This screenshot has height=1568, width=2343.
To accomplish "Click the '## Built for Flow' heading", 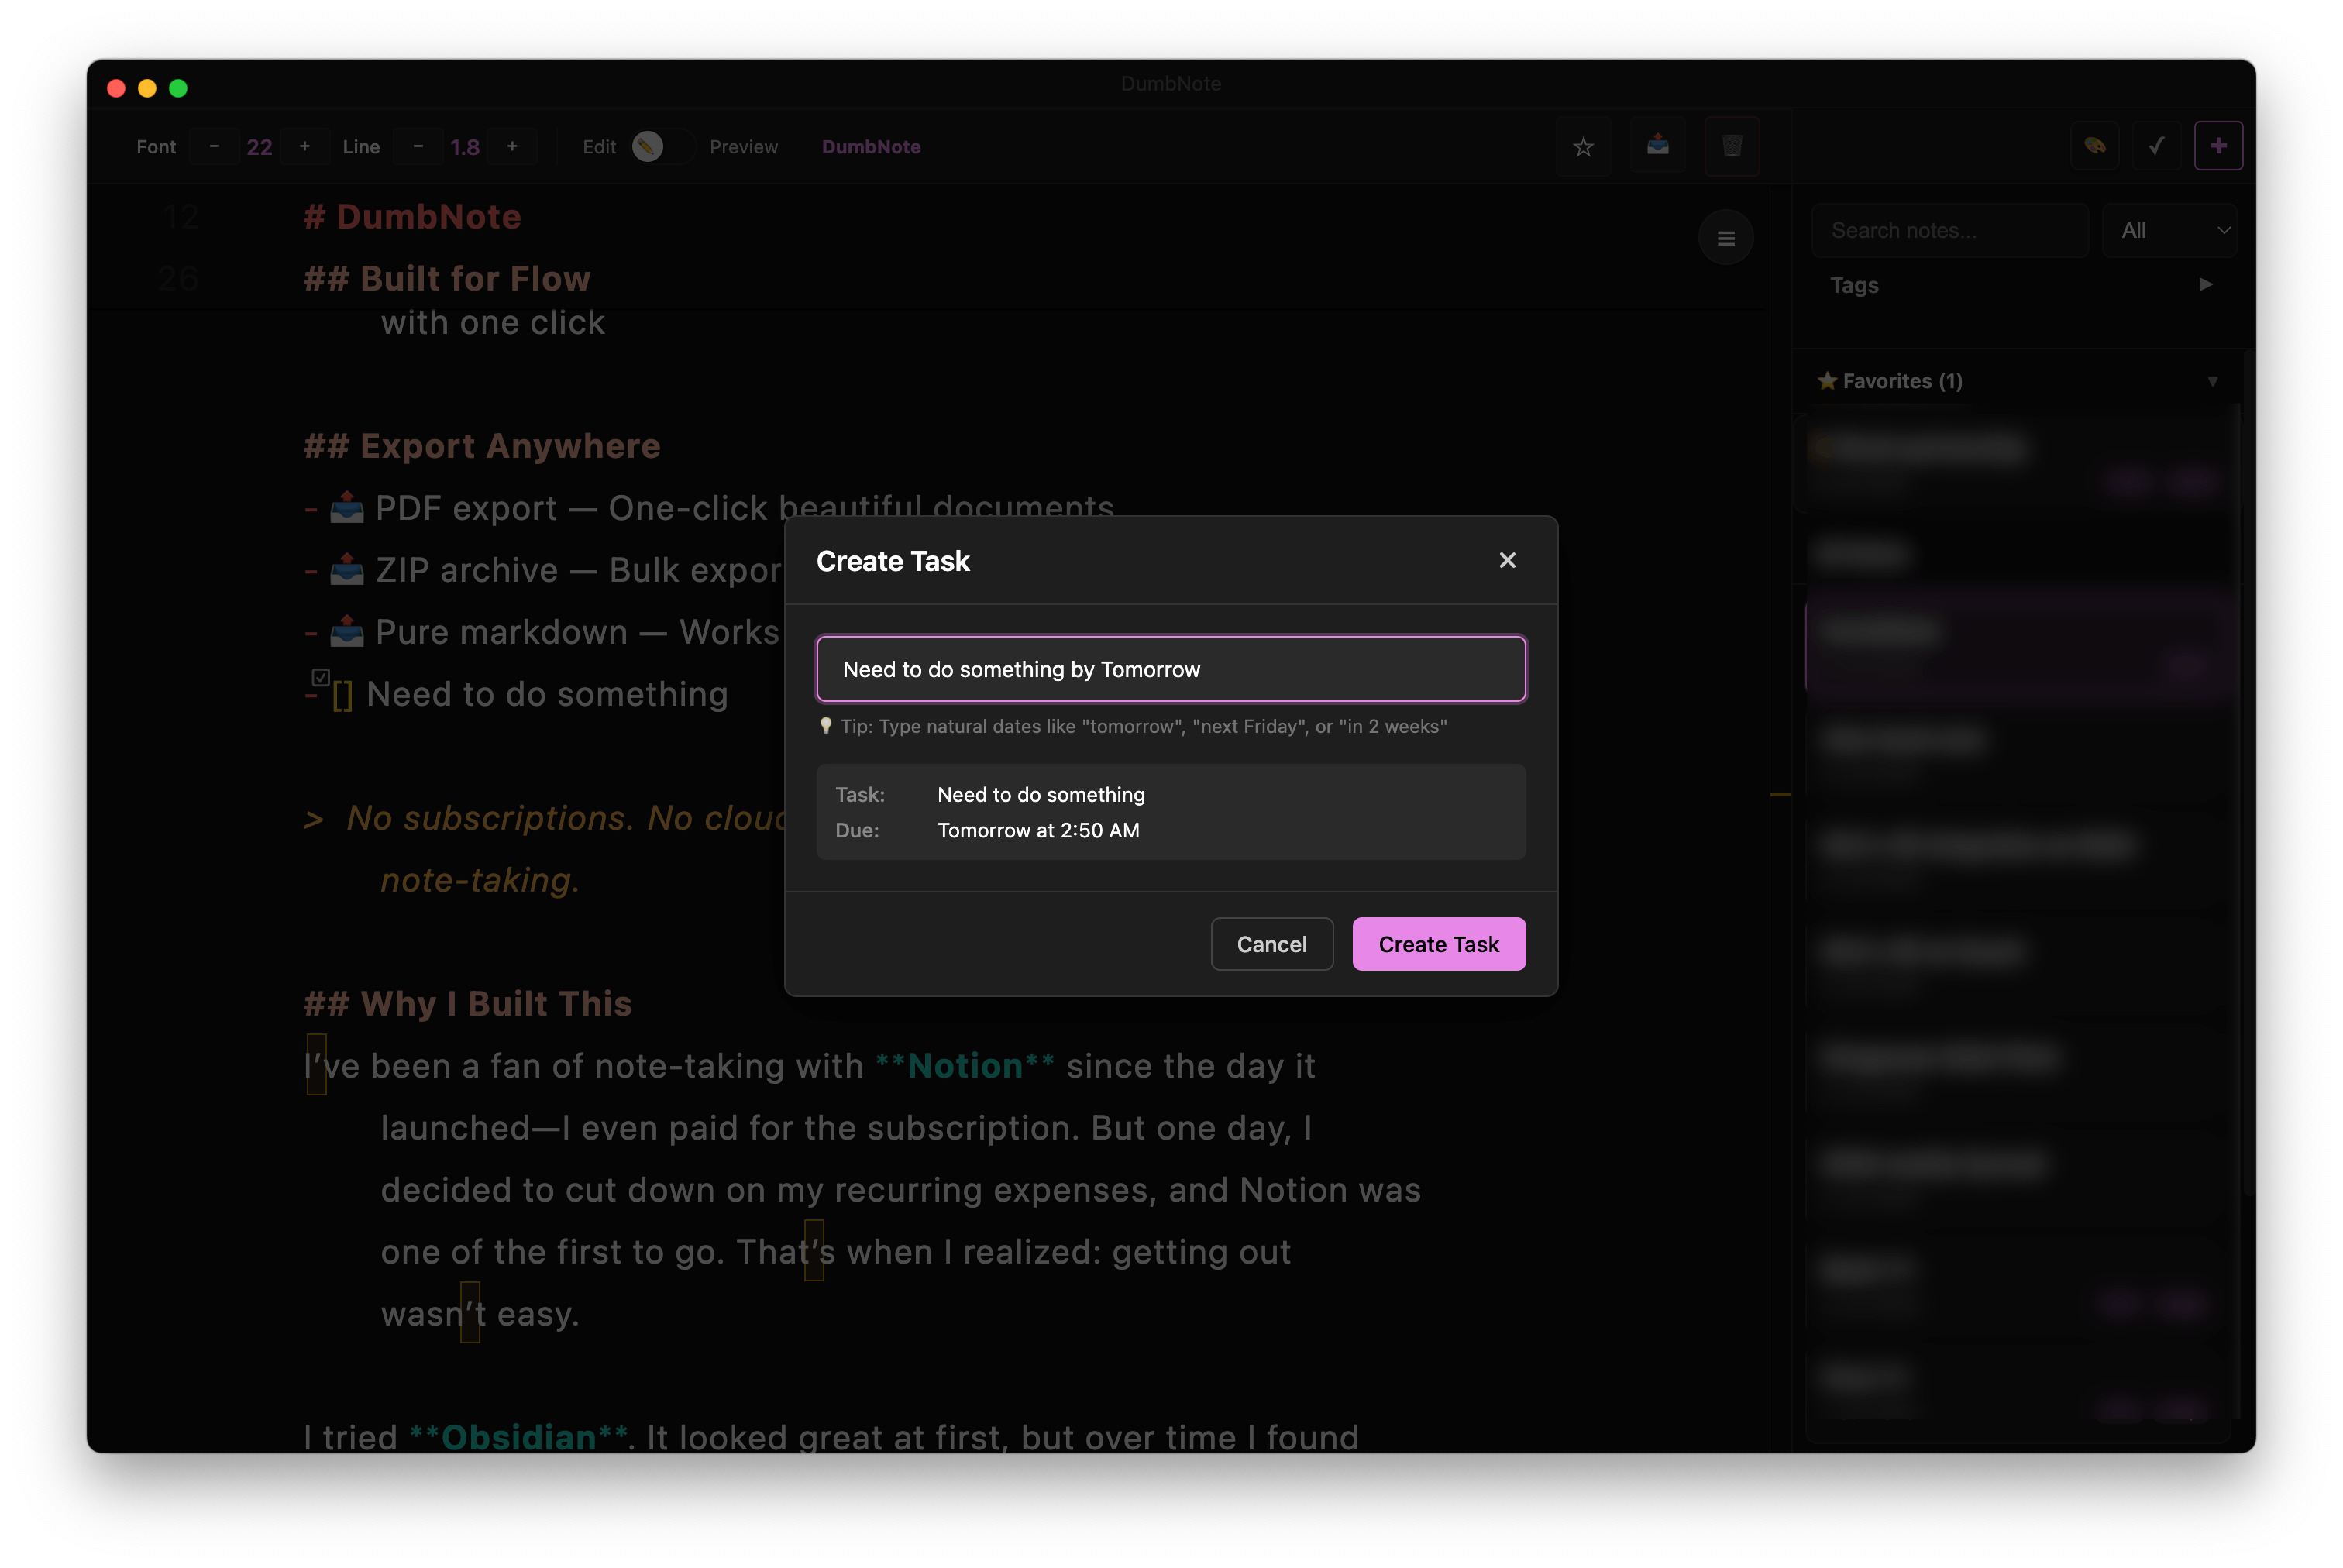I will coord(447,279).
